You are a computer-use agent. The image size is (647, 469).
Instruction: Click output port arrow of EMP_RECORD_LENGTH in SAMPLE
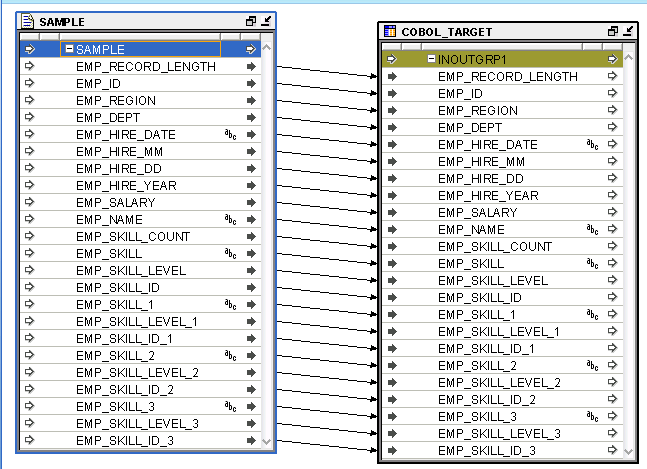click(251, 67)
